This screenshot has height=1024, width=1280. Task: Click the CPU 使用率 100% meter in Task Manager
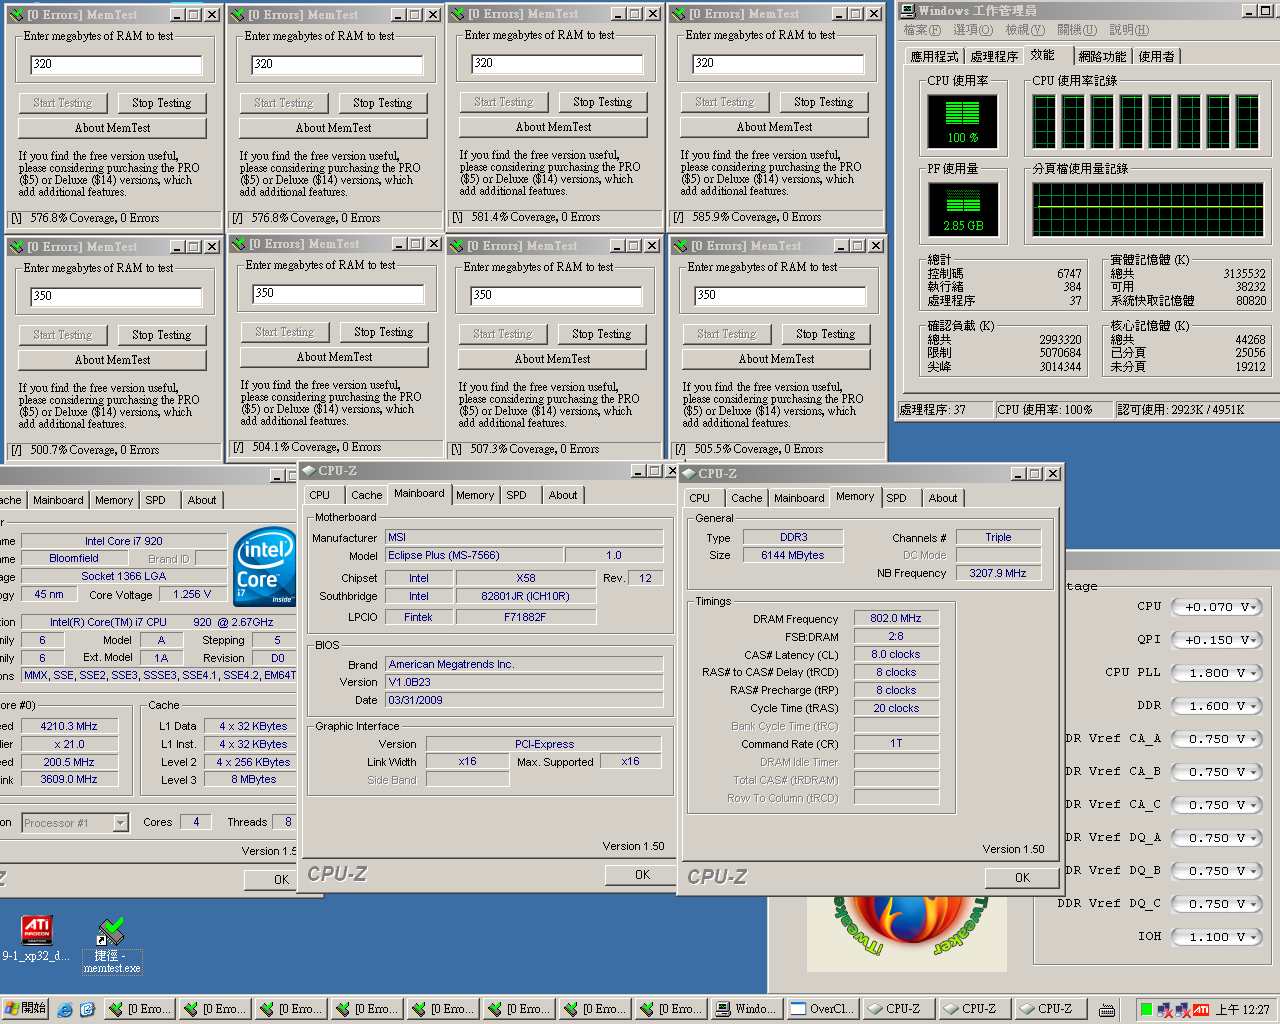(x=962, y=121)
